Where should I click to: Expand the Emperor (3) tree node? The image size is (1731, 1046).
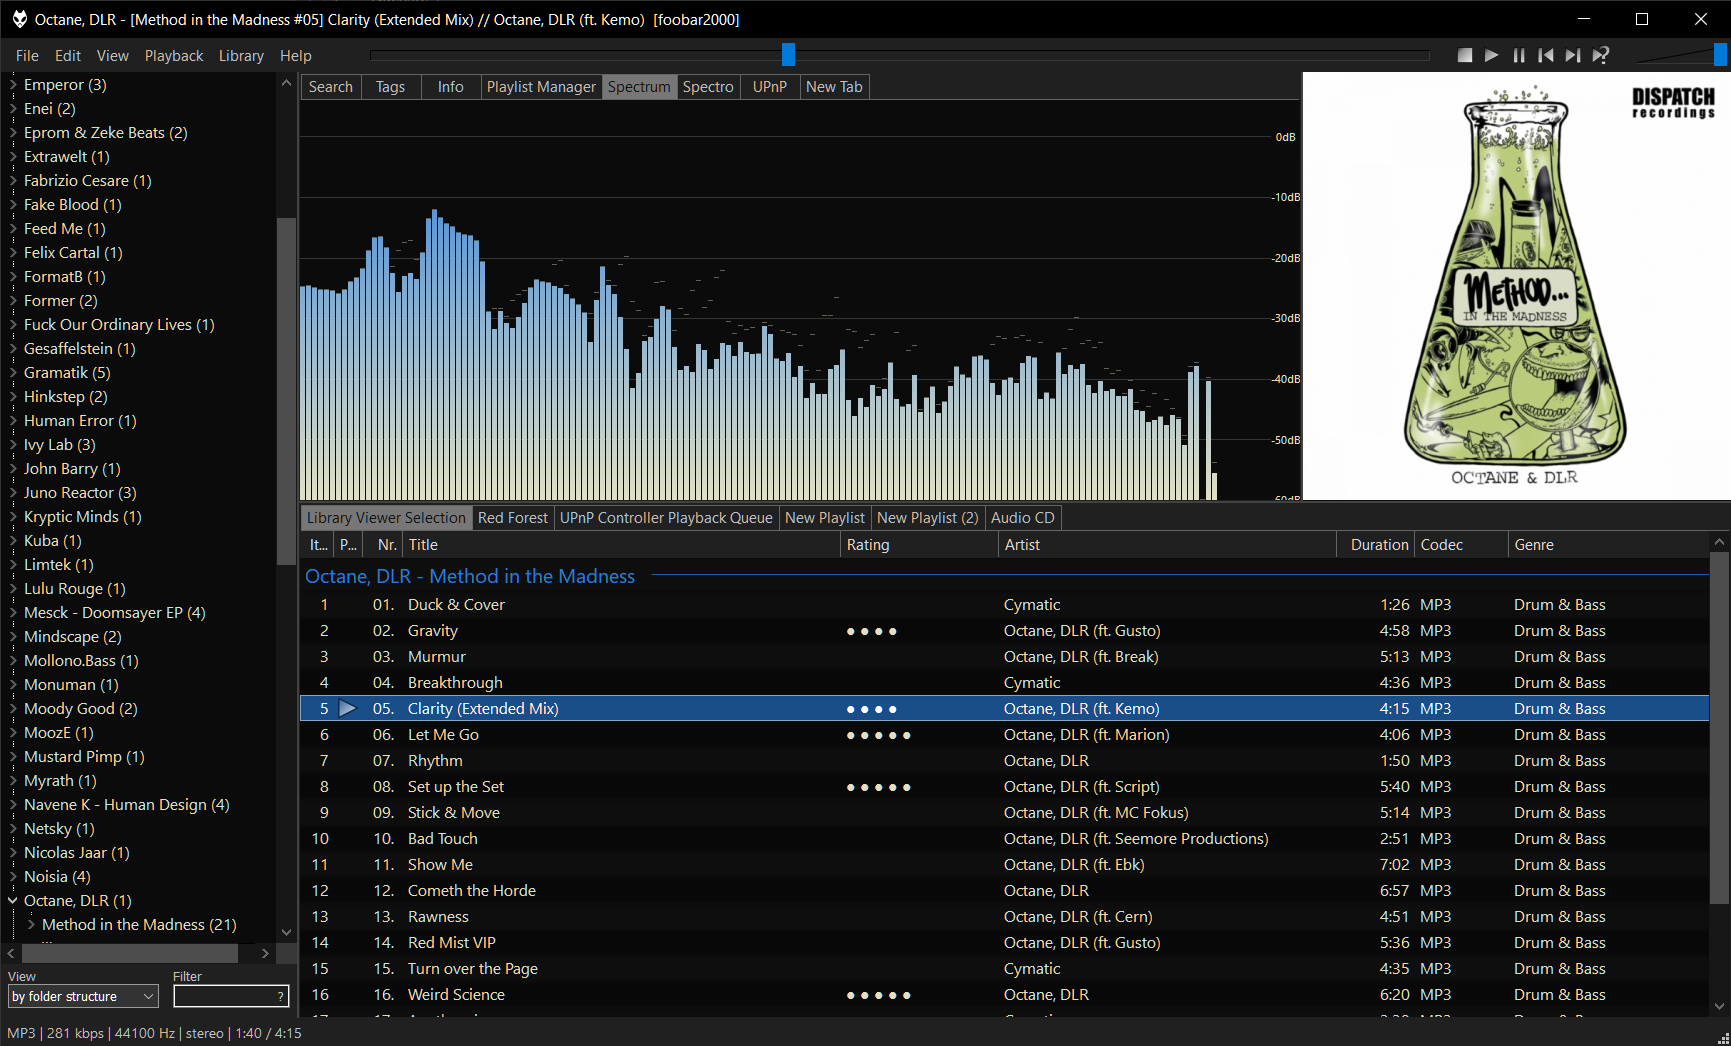click(x=13, y=85)
